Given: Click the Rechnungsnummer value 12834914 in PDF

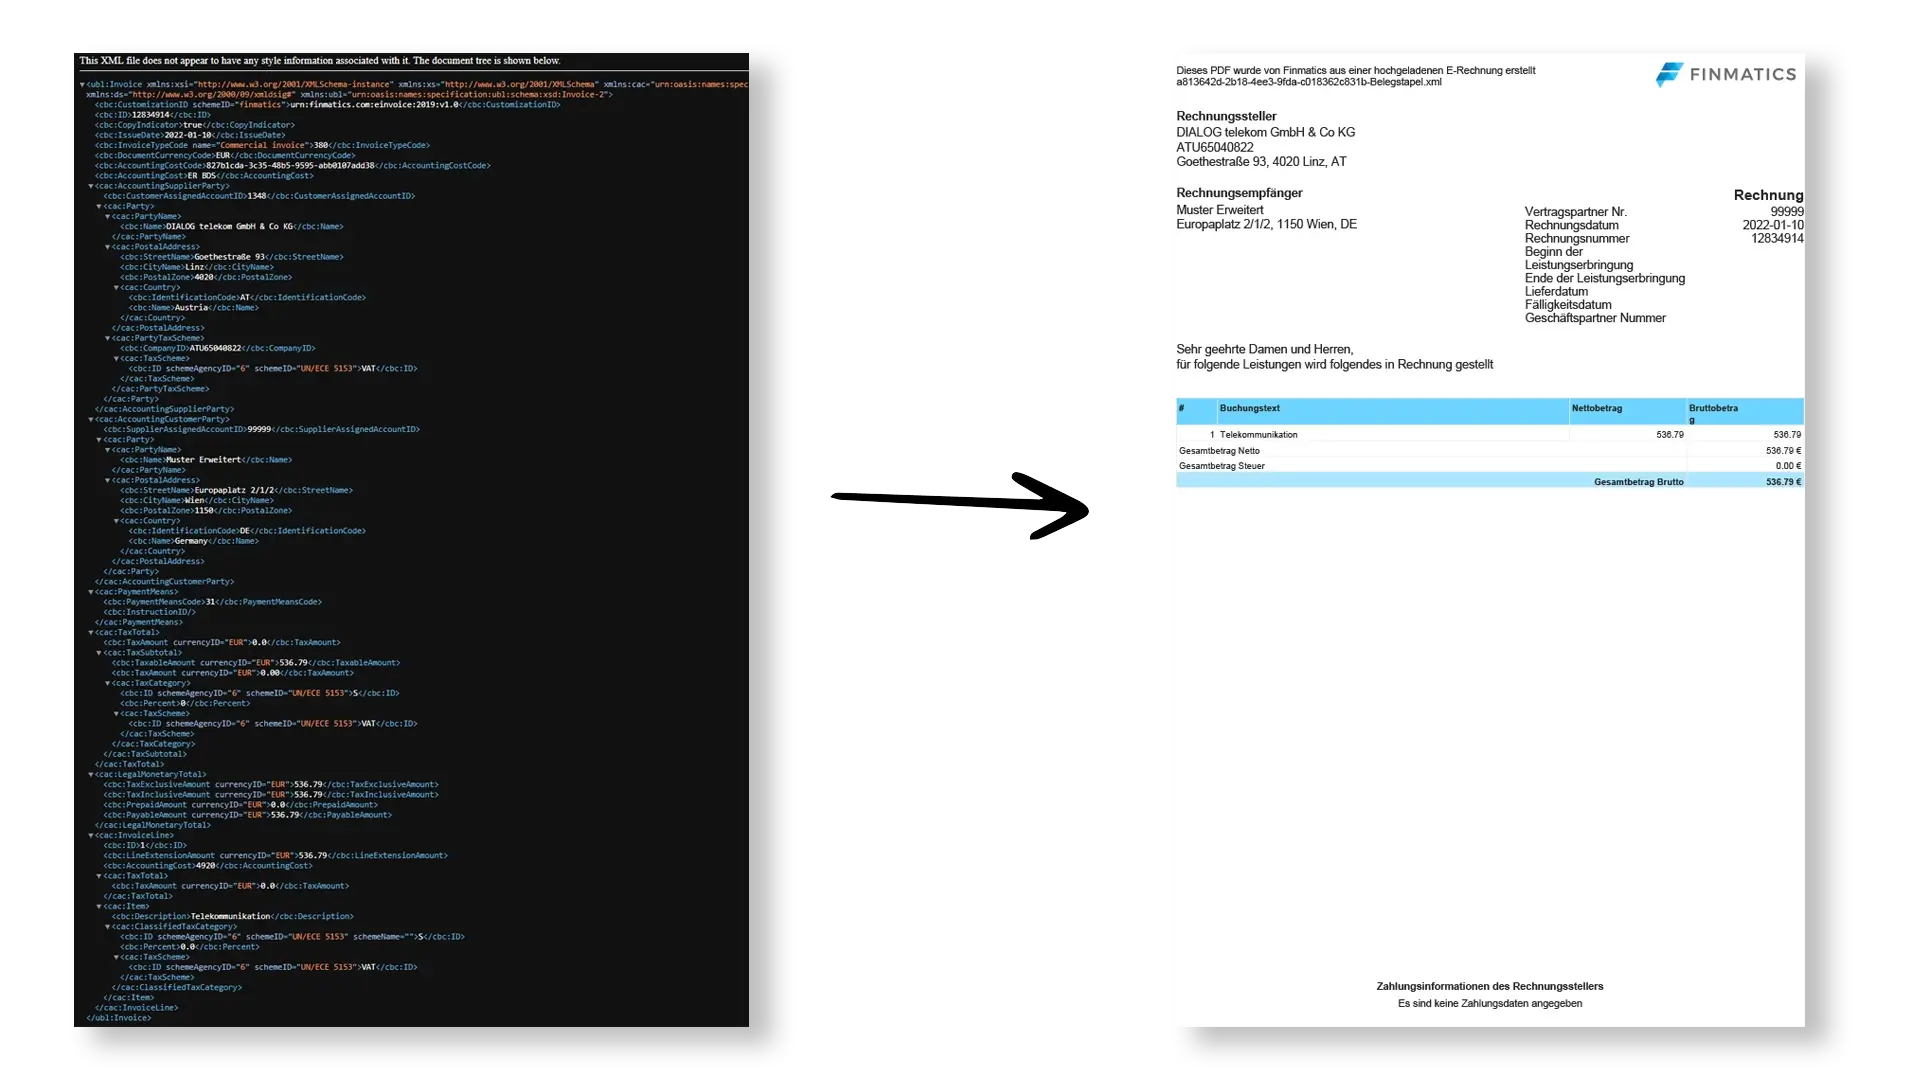Looking at the screenshot, I should [x=1777, y=239].
